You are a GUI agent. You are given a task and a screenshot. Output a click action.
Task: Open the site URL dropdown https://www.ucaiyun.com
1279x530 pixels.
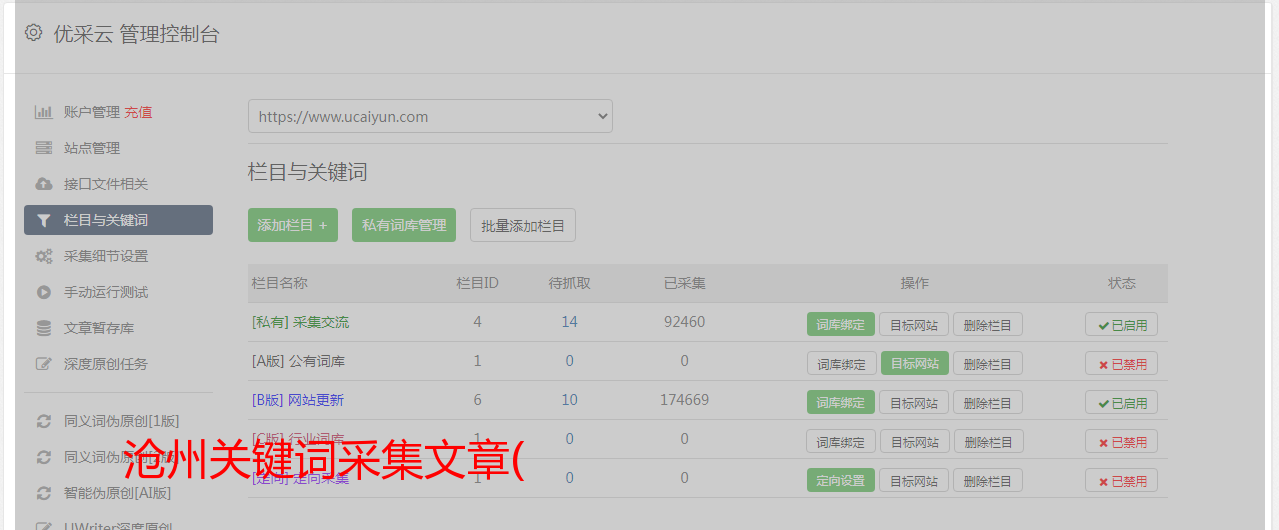[x=430, y=116]
